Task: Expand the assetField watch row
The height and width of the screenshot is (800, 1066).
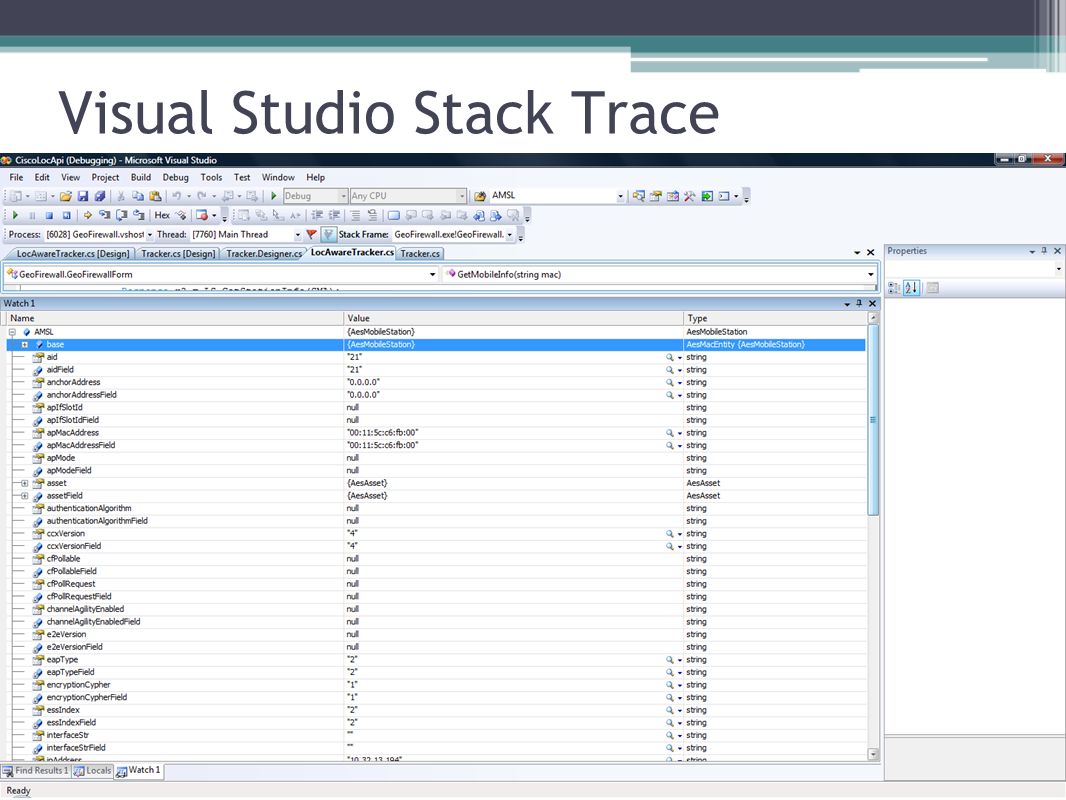Action: [24, 496]
